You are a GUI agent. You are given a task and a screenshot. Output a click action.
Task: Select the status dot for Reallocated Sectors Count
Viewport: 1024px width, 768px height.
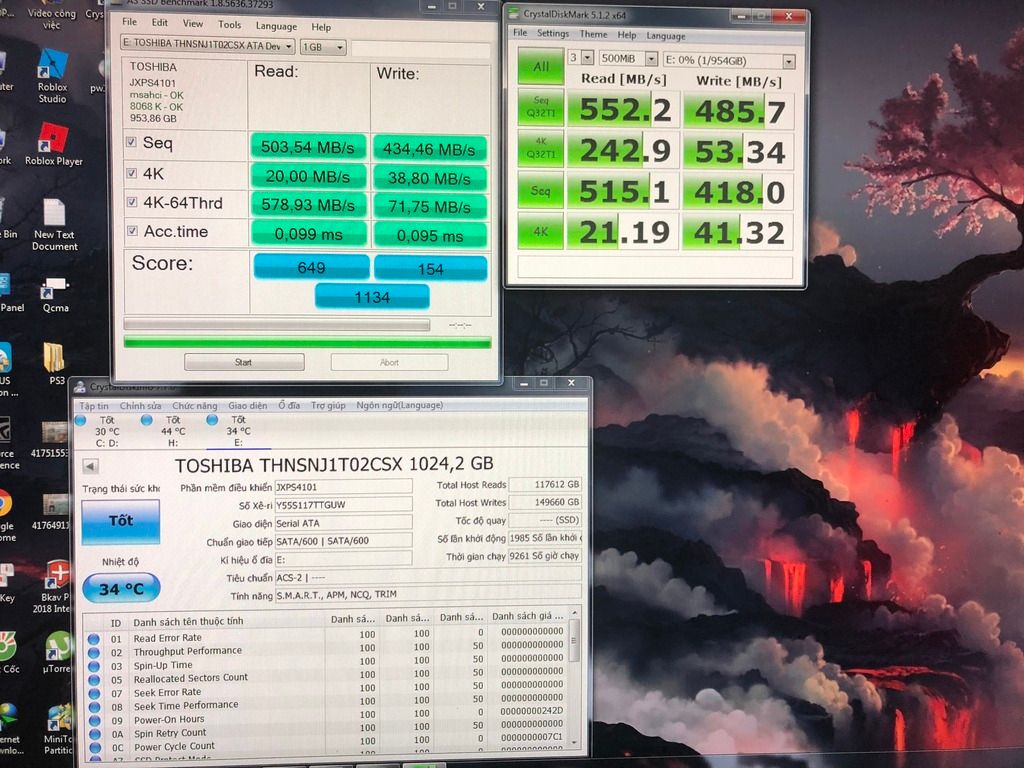click(93, 680)
